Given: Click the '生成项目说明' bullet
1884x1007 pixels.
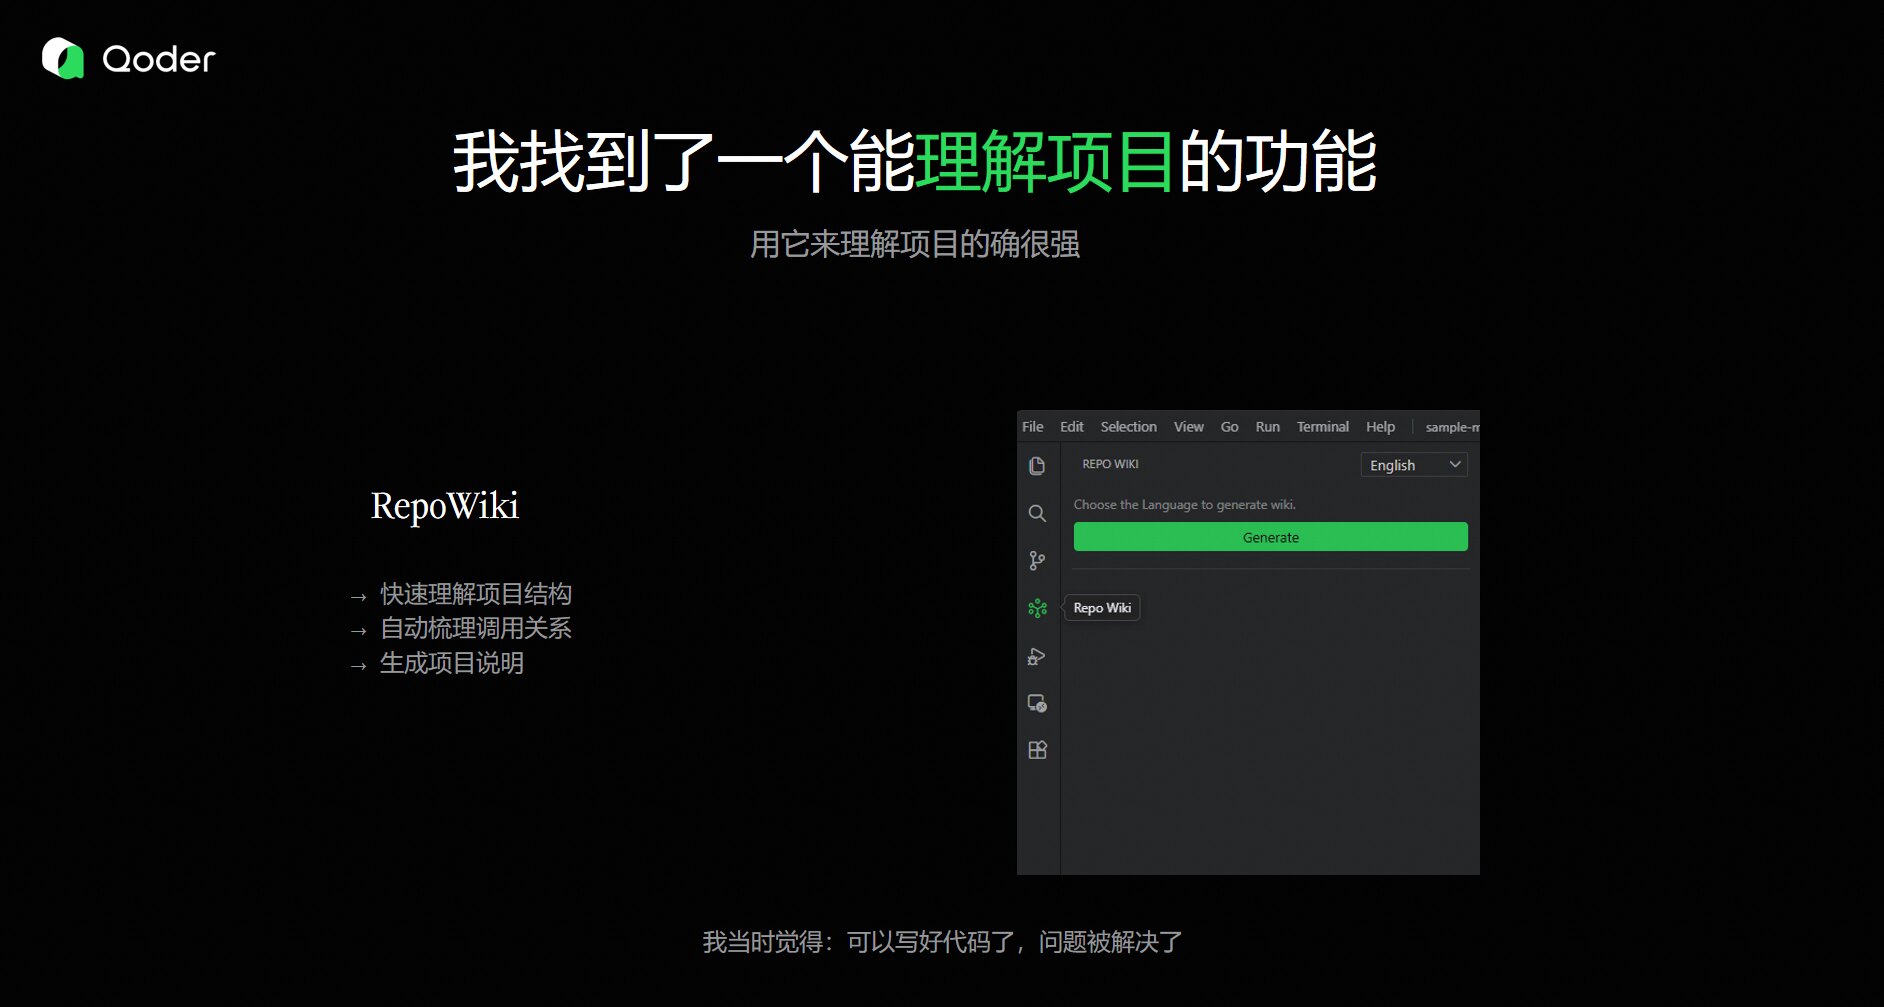Looking at the screenshot, I should (452, 663).
